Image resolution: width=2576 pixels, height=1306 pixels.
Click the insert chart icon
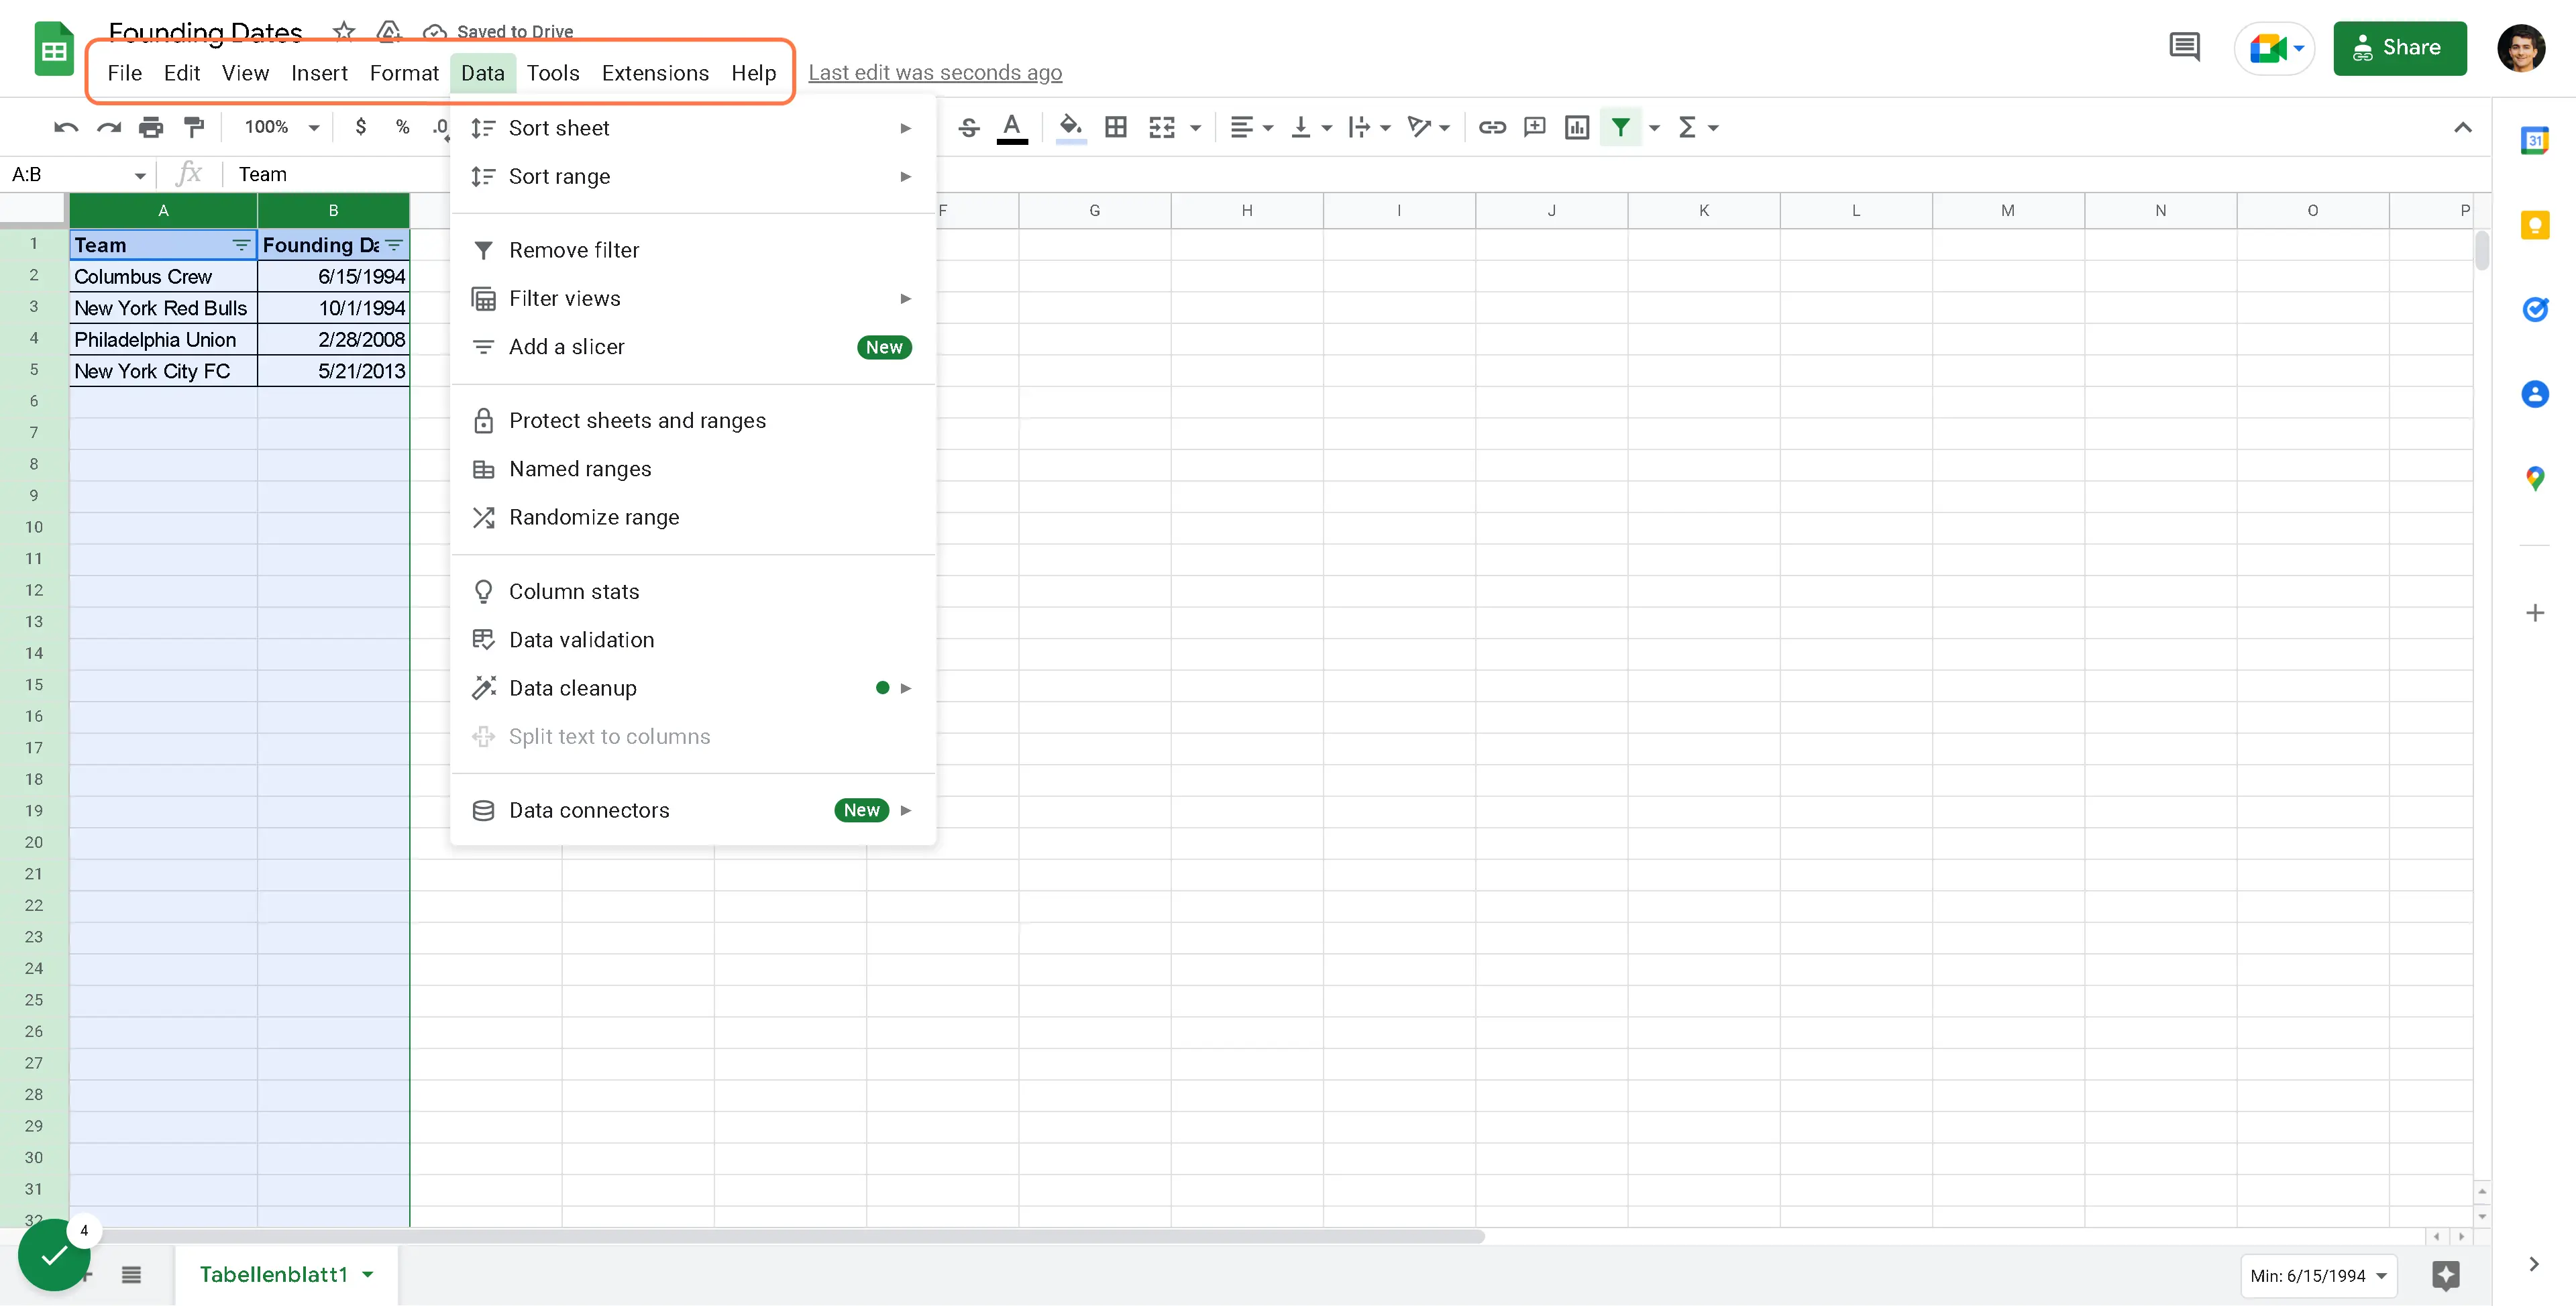point(1577,127)
